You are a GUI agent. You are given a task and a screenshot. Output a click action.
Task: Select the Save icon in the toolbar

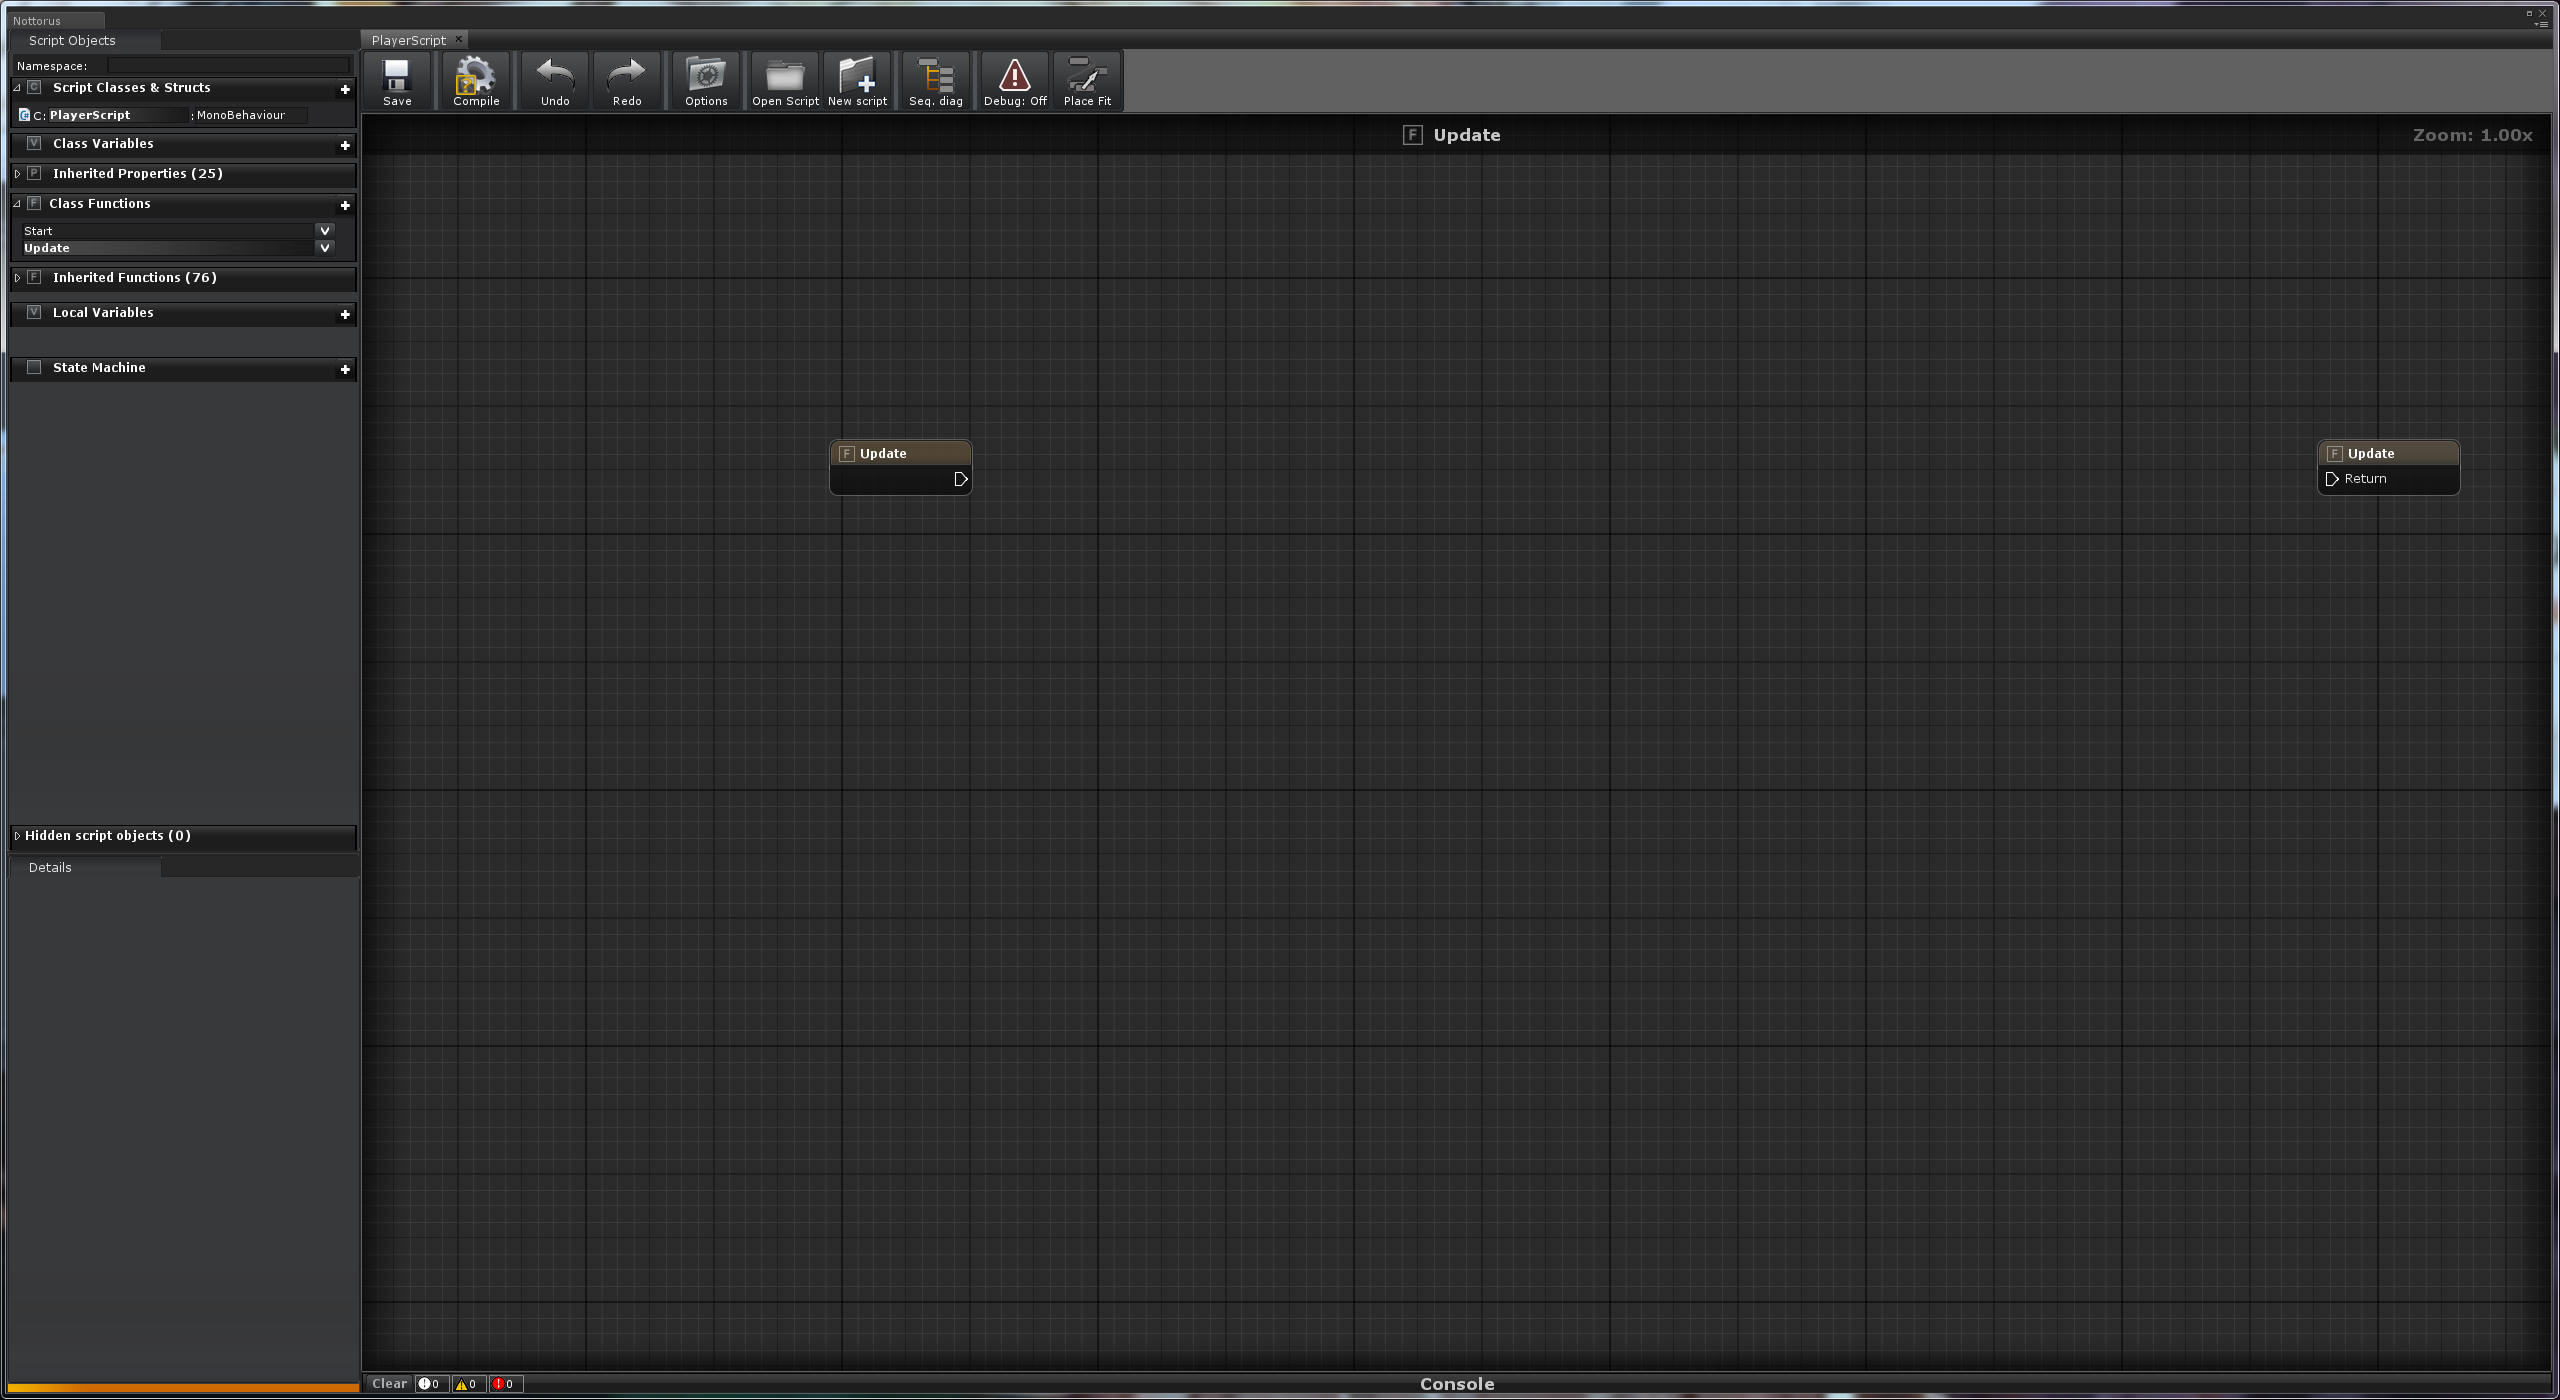[396, 80]
